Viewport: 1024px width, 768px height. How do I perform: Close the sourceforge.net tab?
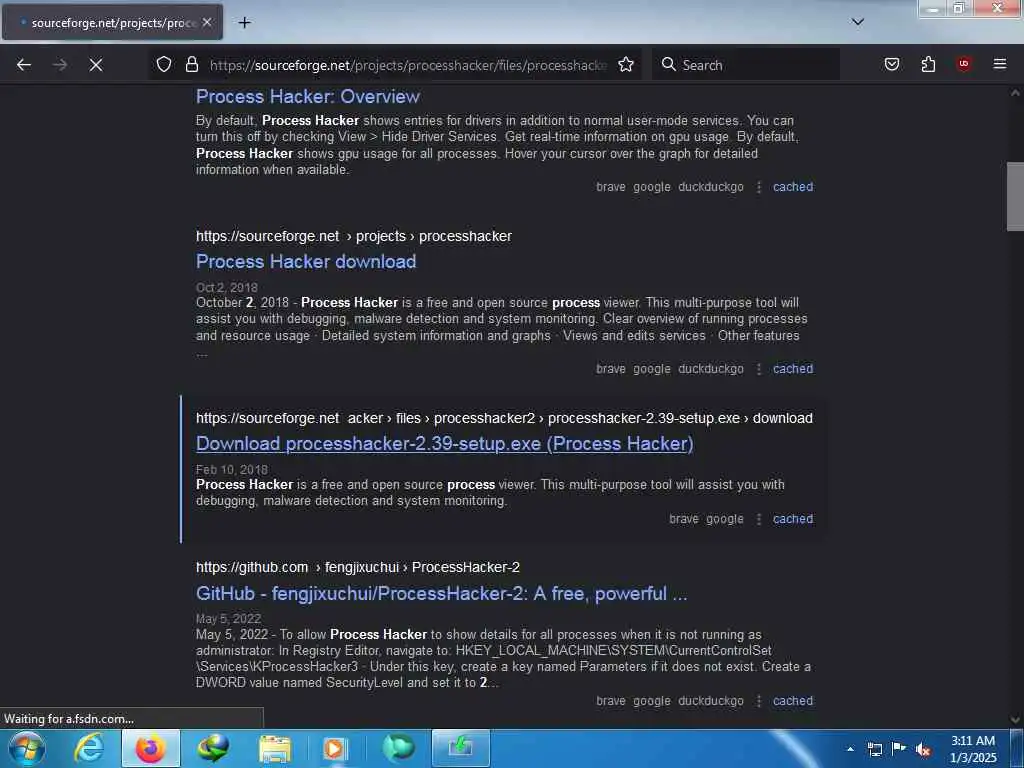coord(207,22)
